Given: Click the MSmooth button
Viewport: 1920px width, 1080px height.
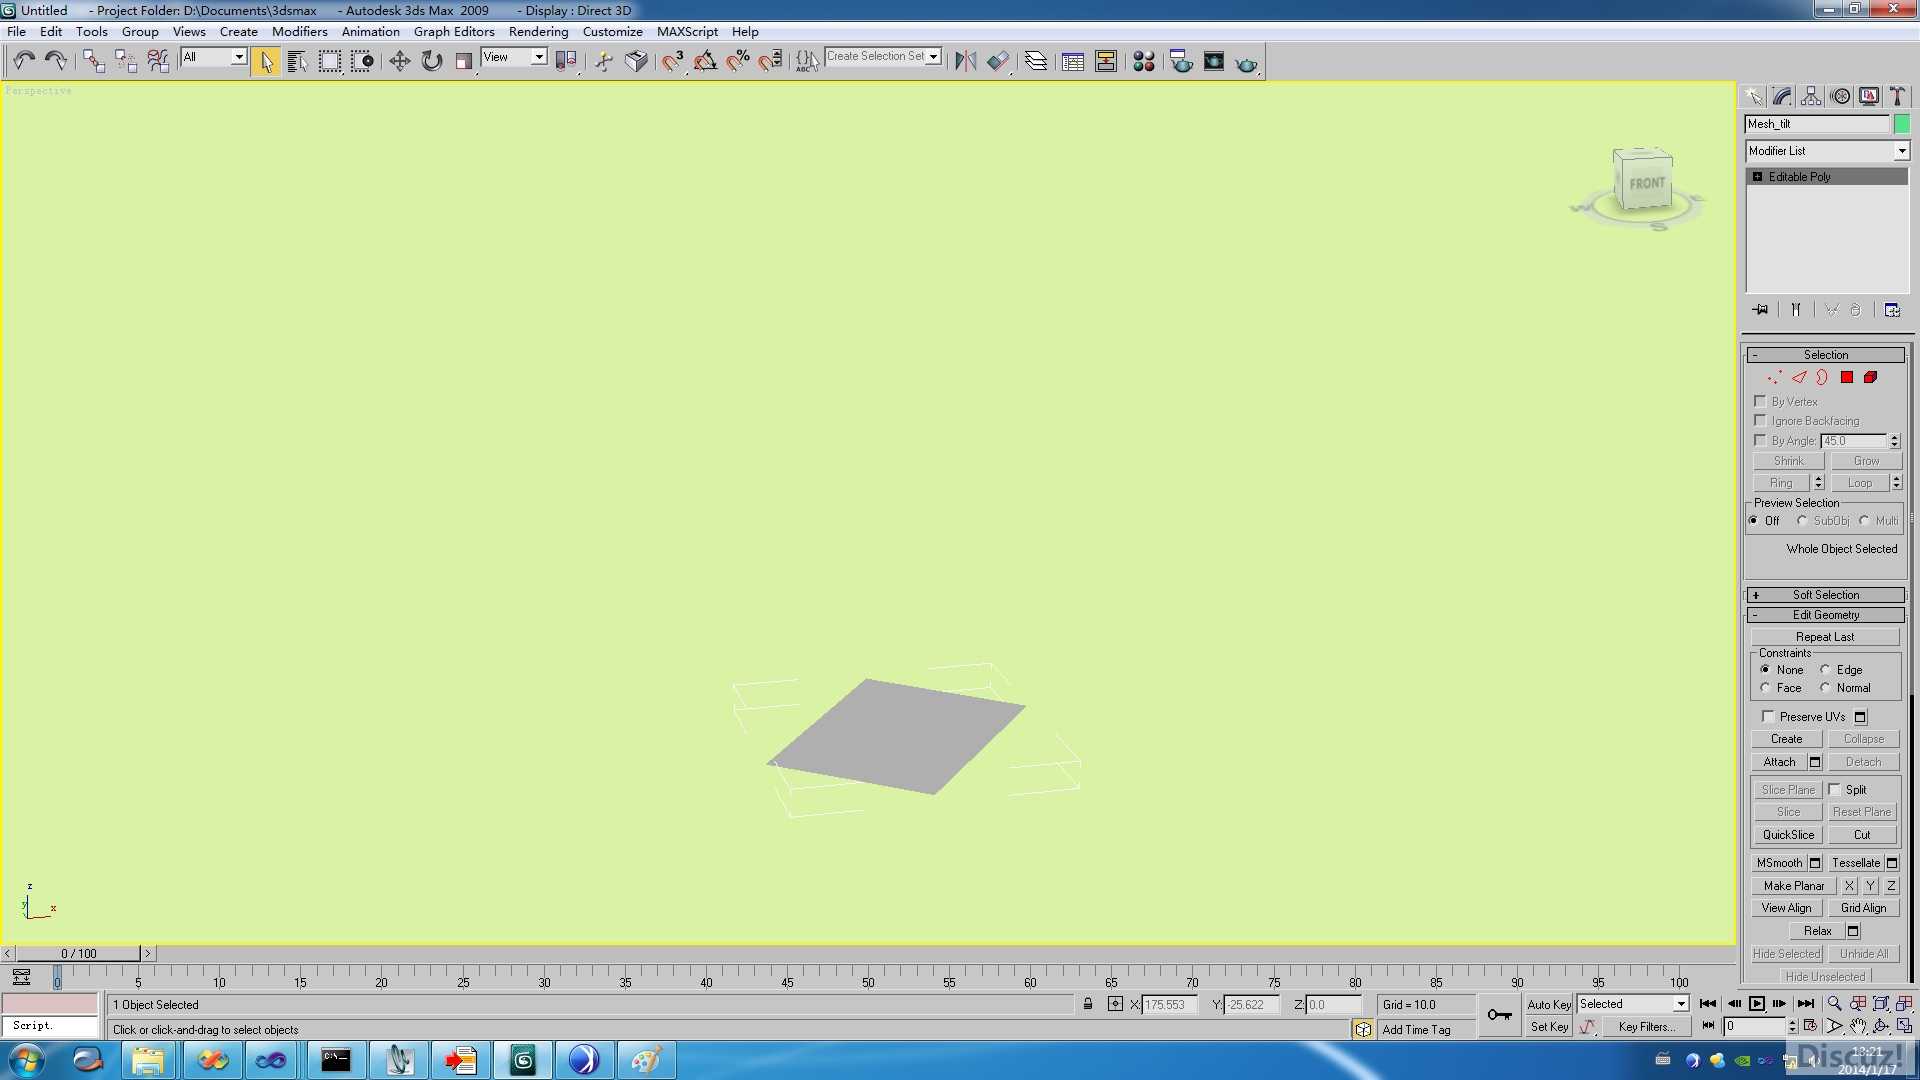Looking at the screenshot, I should point(1780,863).
